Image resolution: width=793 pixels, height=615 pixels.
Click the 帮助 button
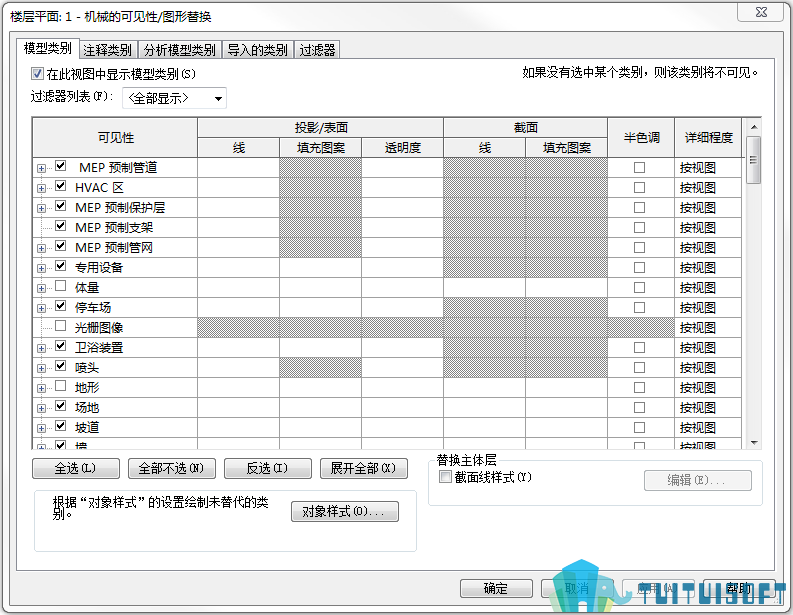[x=739, y=589]
